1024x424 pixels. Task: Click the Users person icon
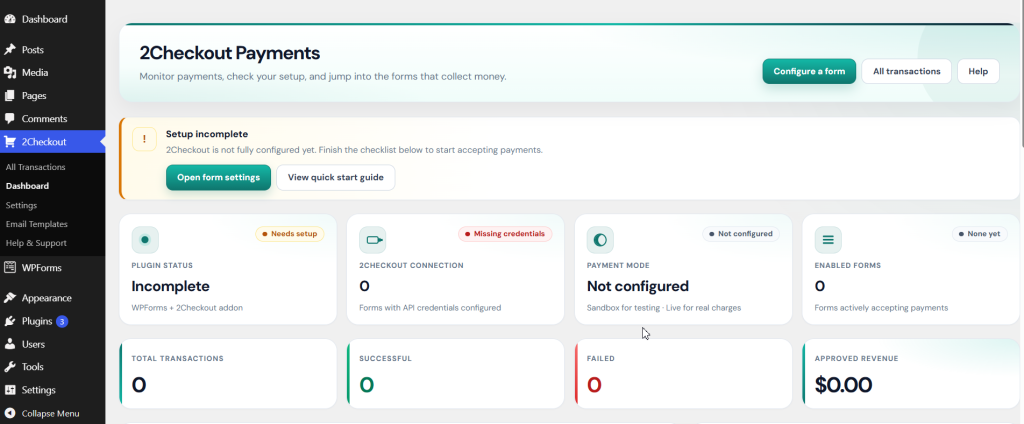click(x=10, y=344)
